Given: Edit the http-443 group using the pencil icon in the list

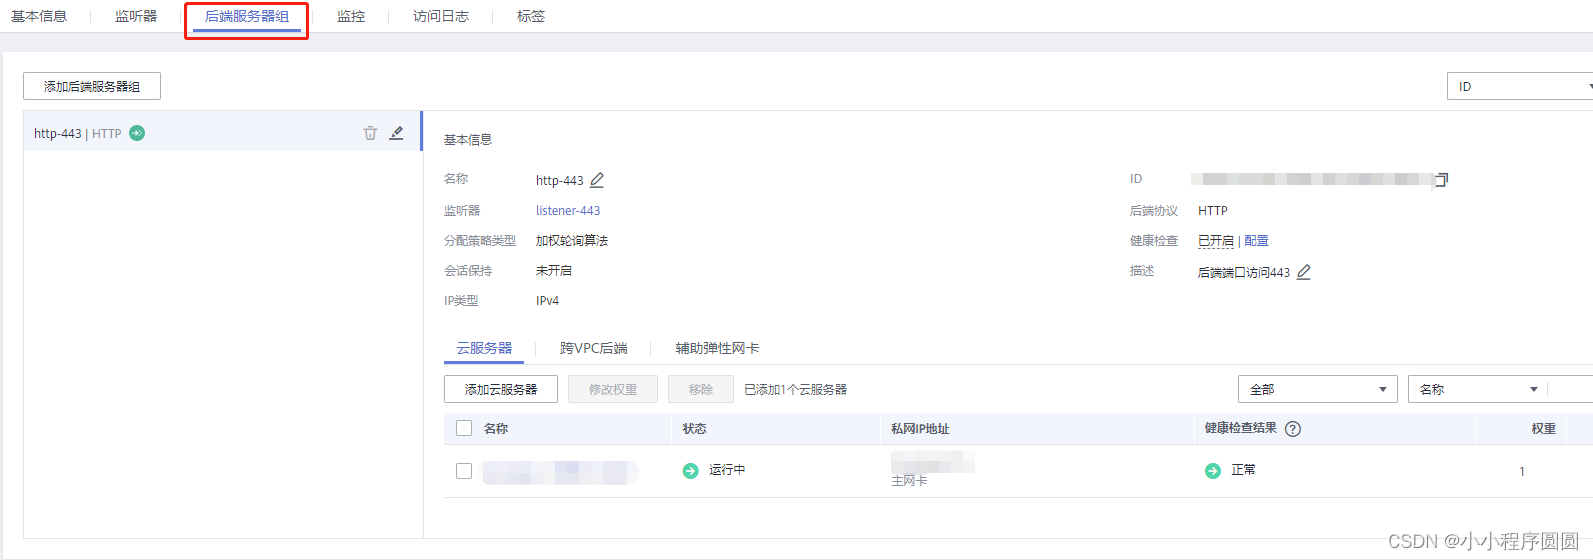Looking at the screenshot, I should (397, 133).
